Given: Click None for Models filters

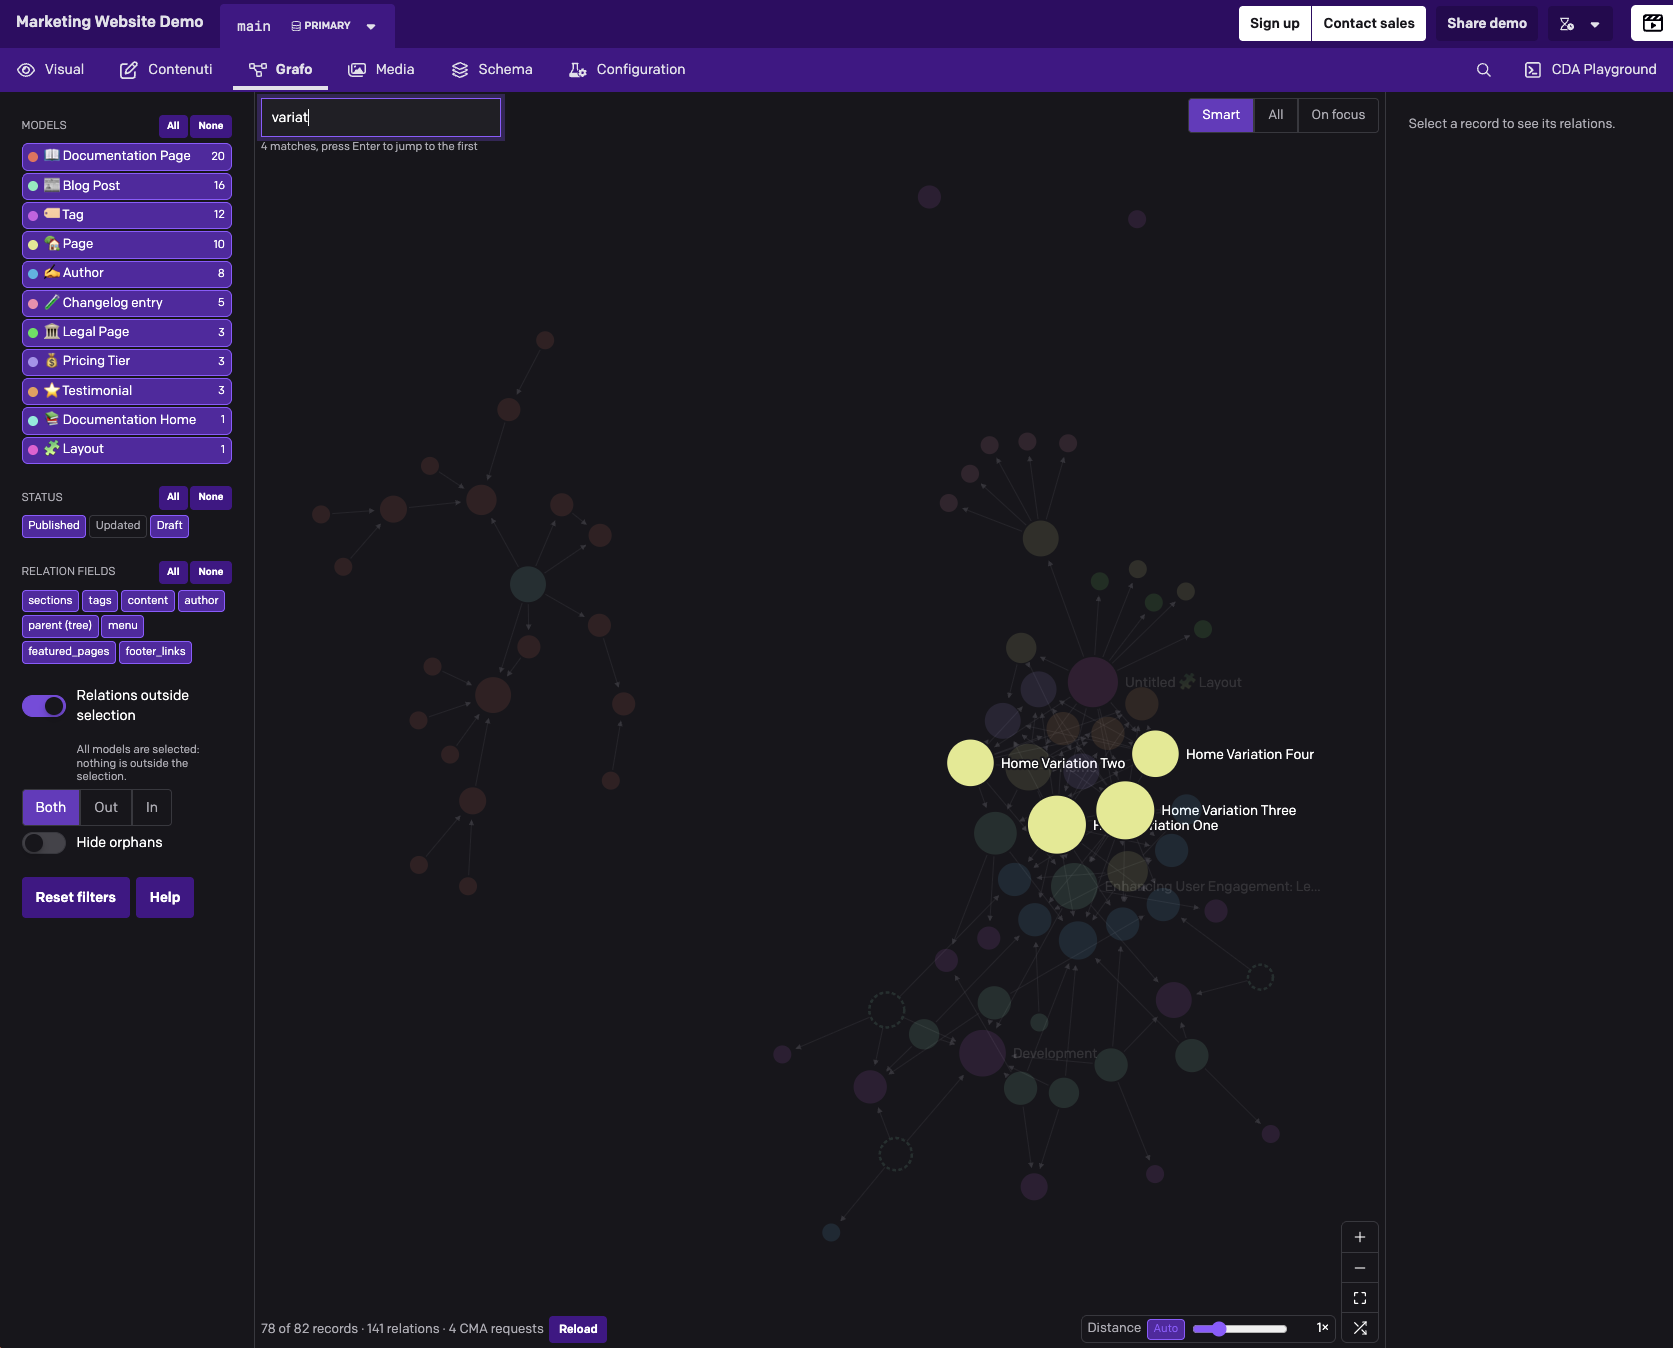Looking at the screenshot, I should [211, 126].
